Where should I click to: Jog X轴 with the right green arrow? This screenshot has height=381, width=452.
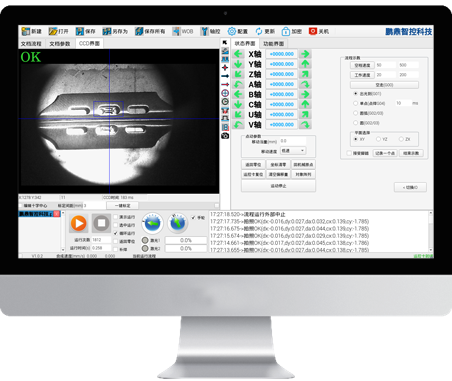(x=305, y=54)
